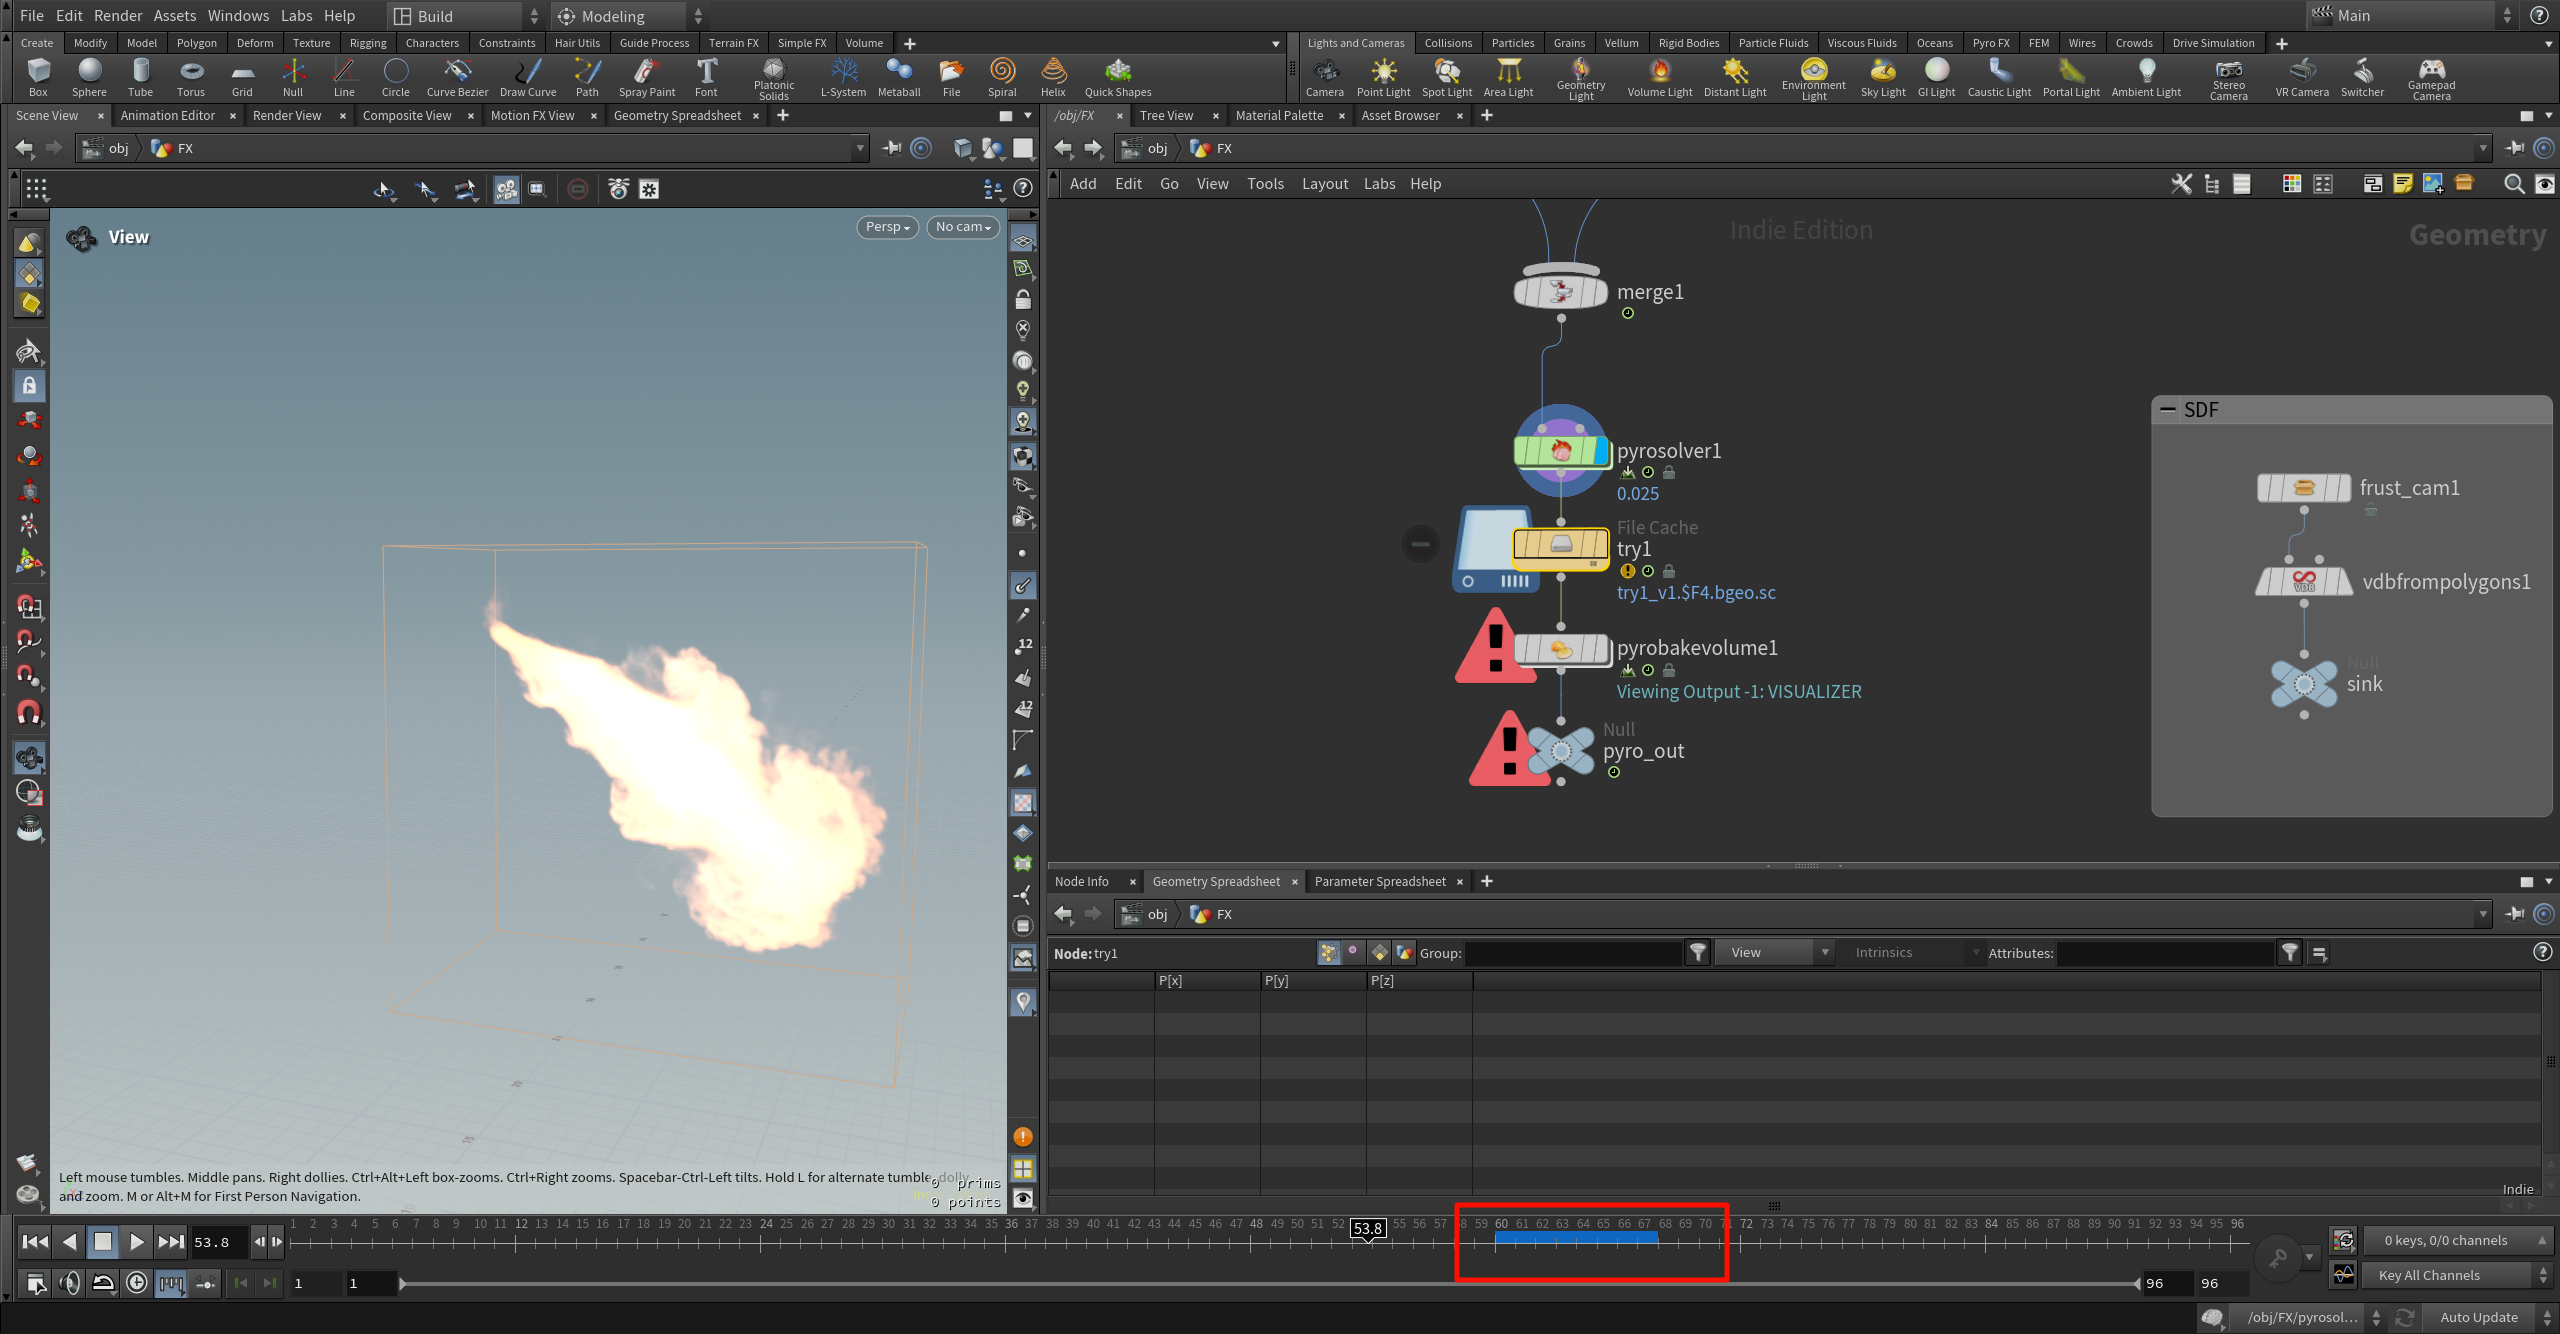Play the animation in reverse

[69, 1242]
